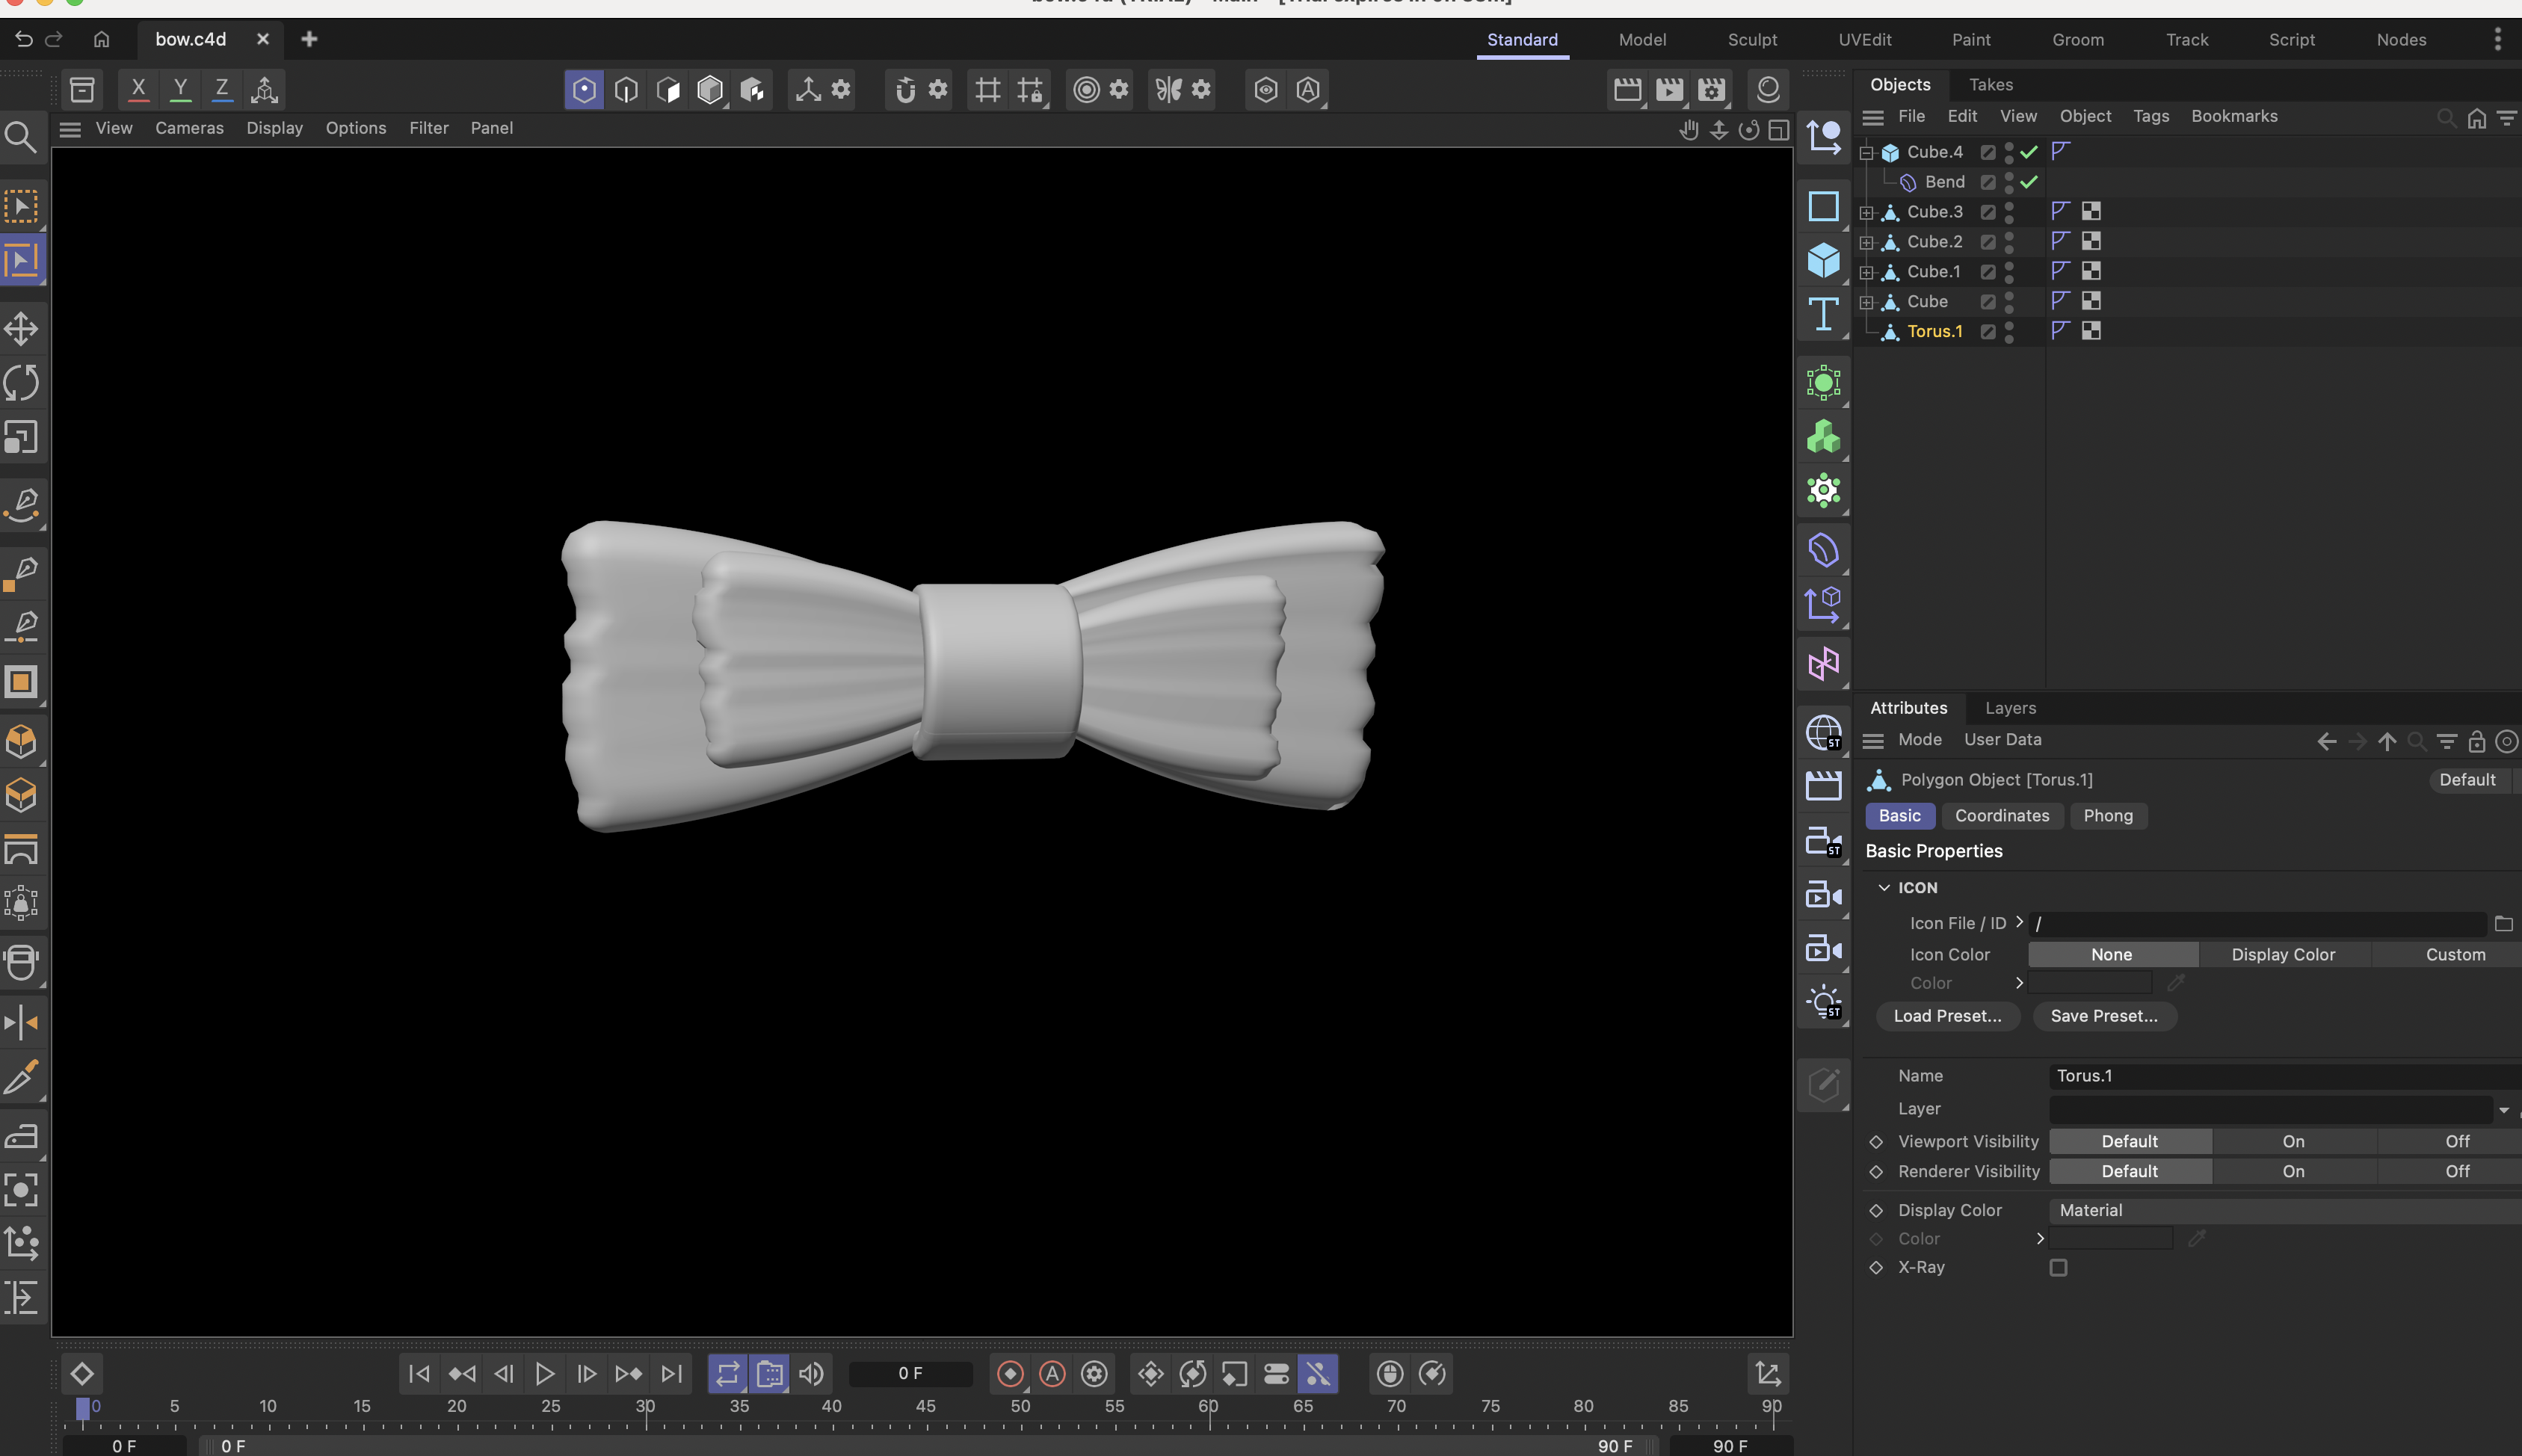Select the Rotate tool
Image resolution: width=2522 pixels, height=1456 pixels.
(x=21, y=382)
